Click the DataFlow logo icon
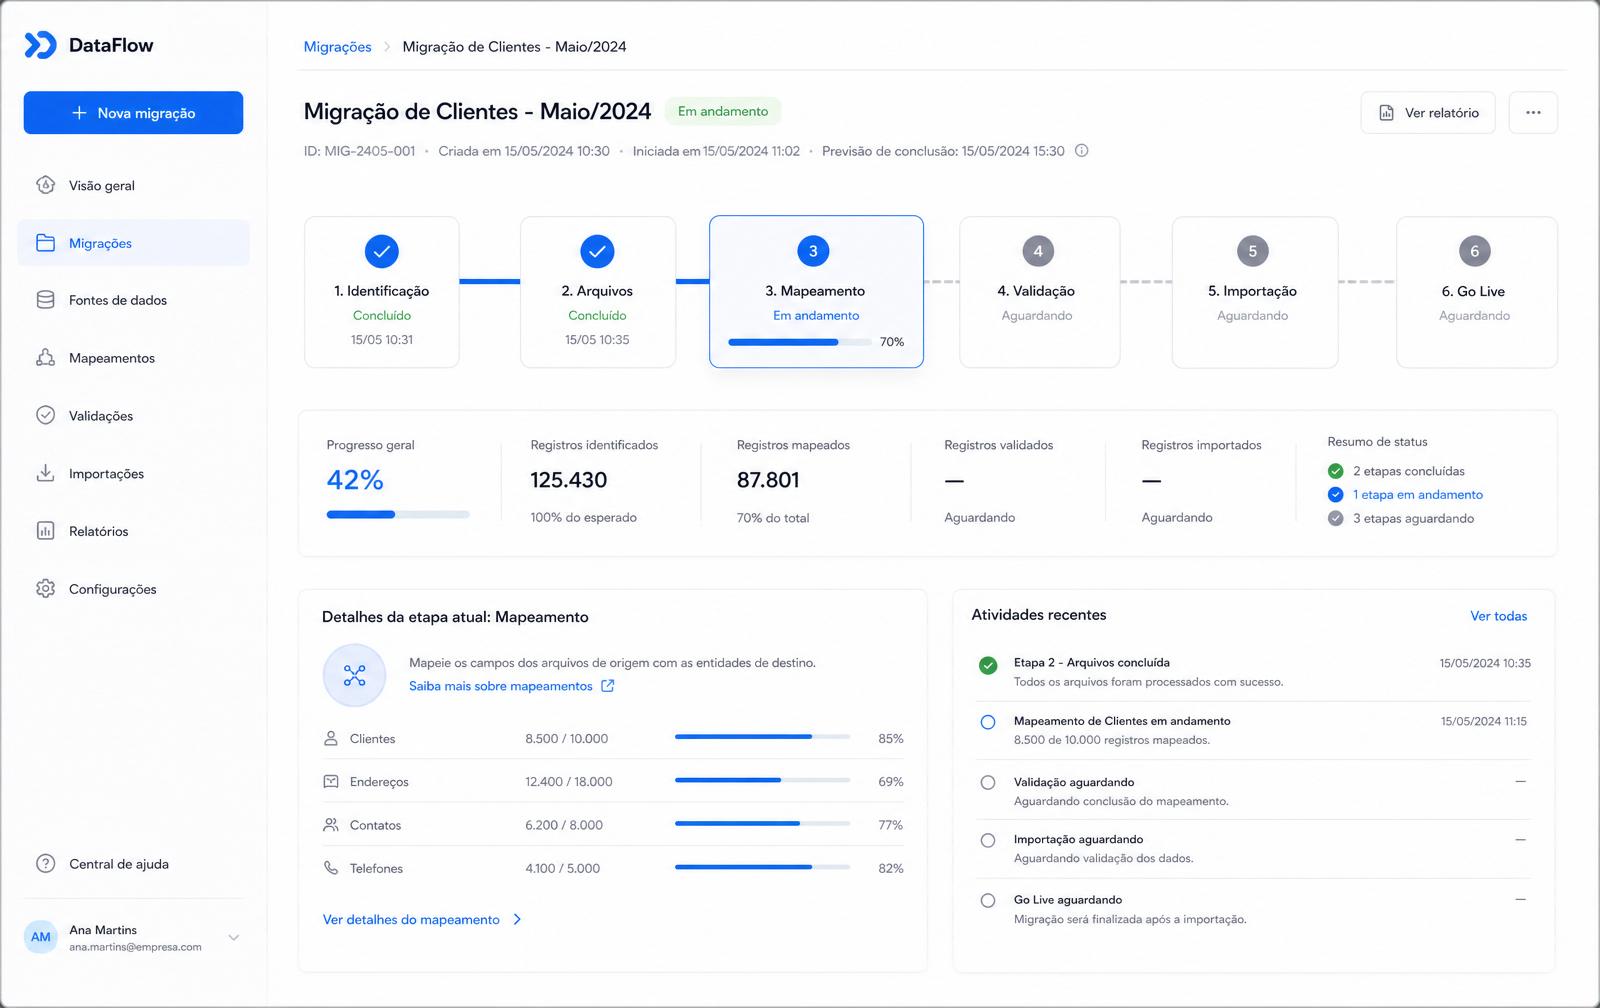 point(40,45)
